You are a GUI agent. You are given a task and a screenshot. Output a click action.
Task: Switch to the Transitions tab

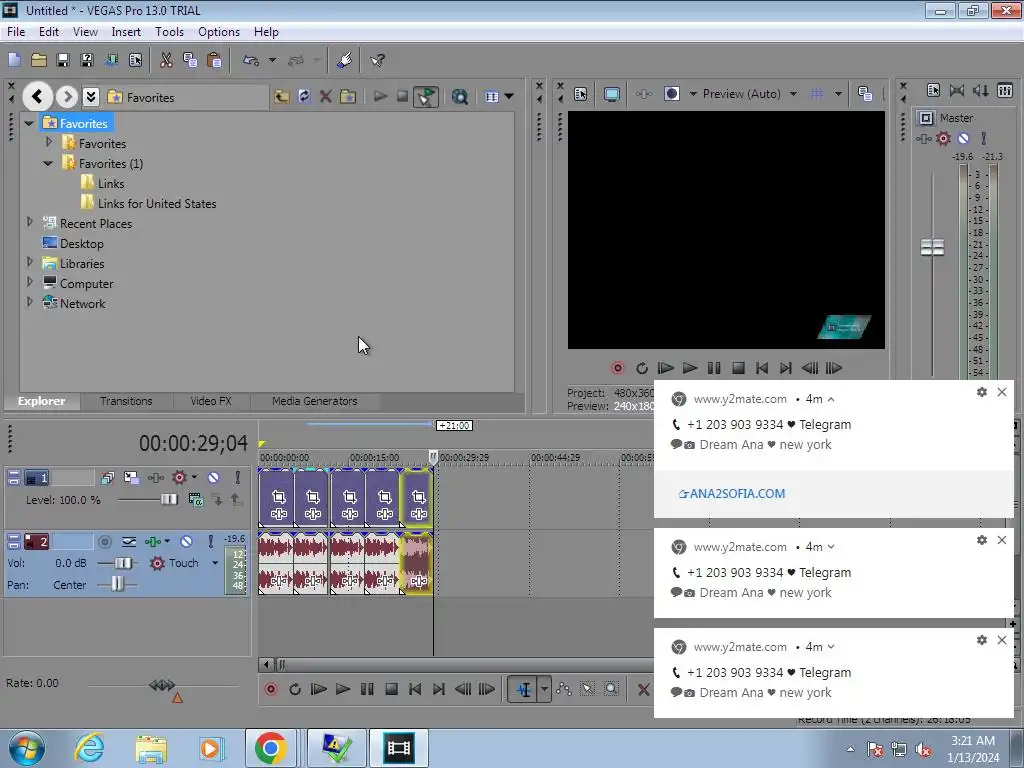tap(126, 401)
